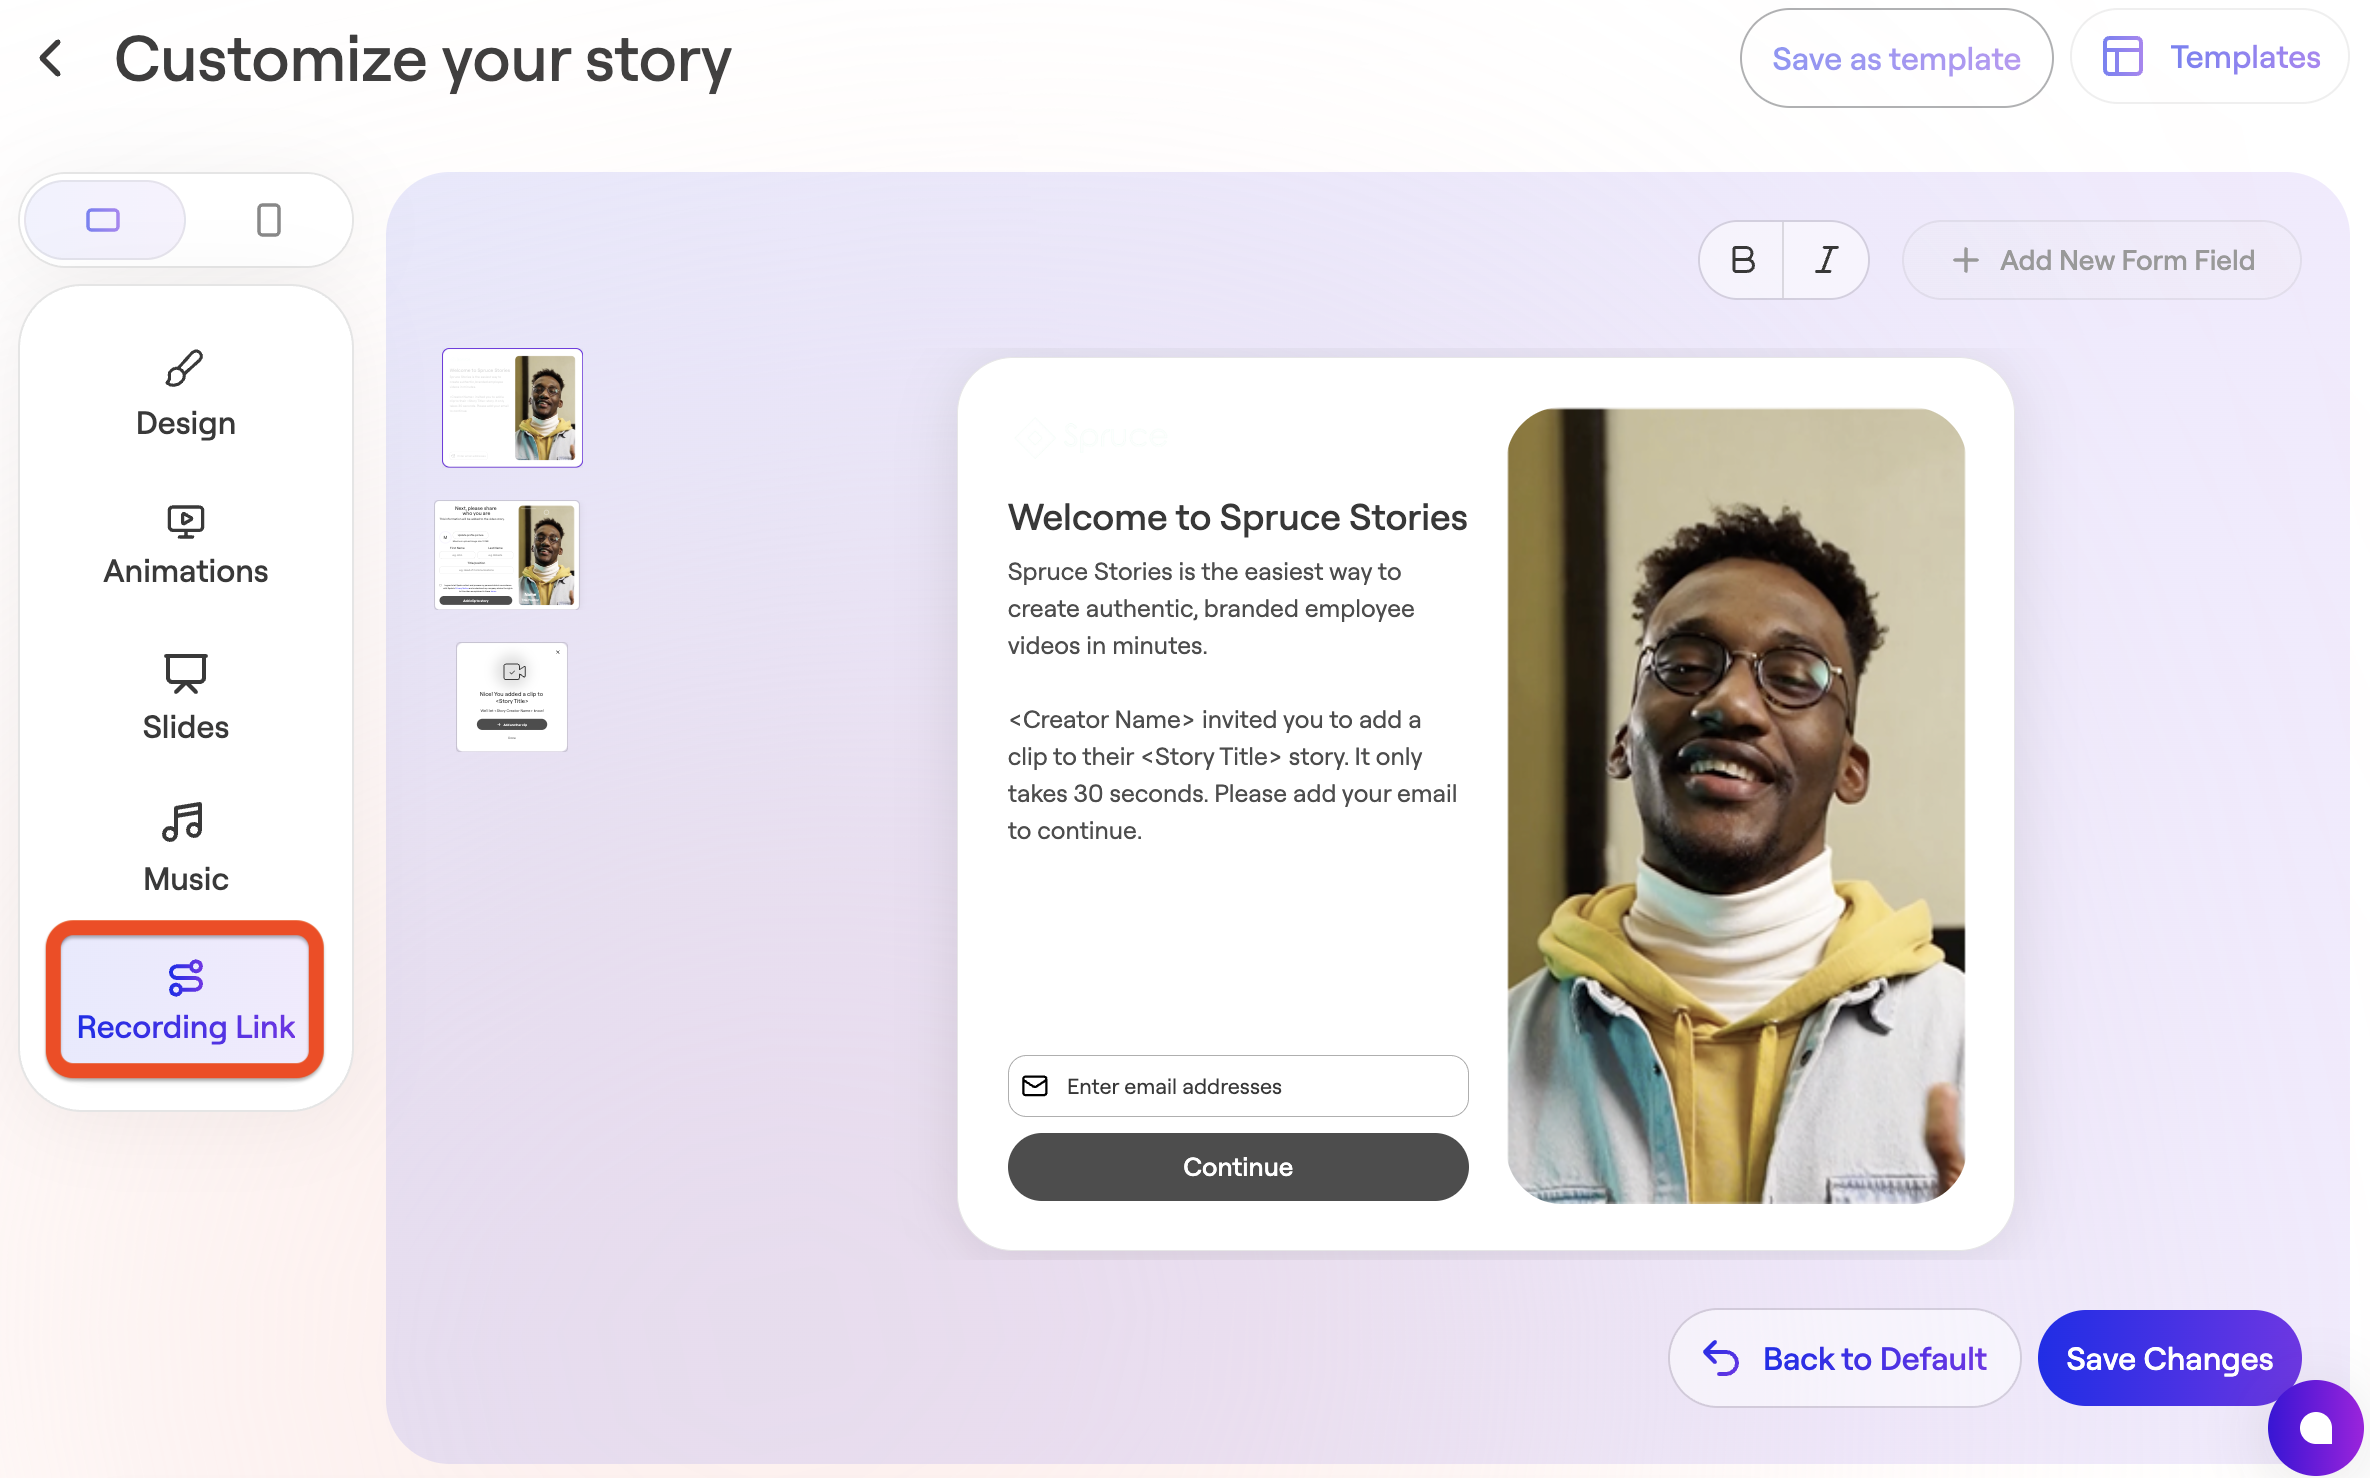Go back using the left arrow

click(51, 58)
